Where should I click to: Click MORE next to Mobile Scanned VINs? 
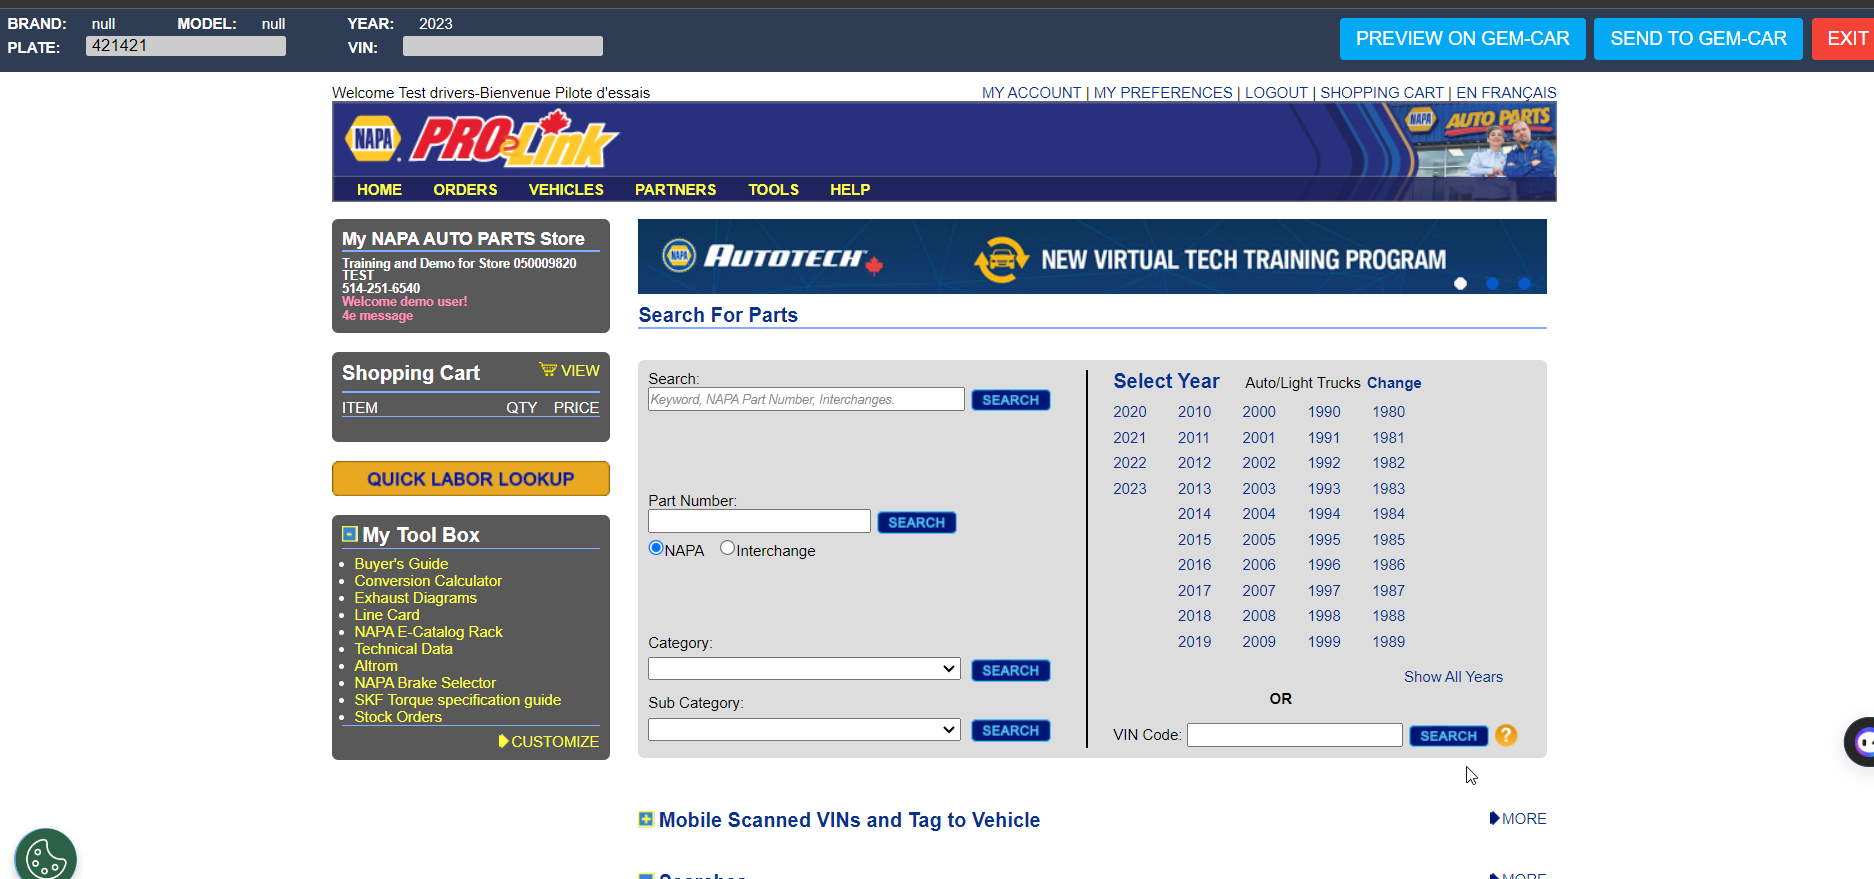[1518, 819]
